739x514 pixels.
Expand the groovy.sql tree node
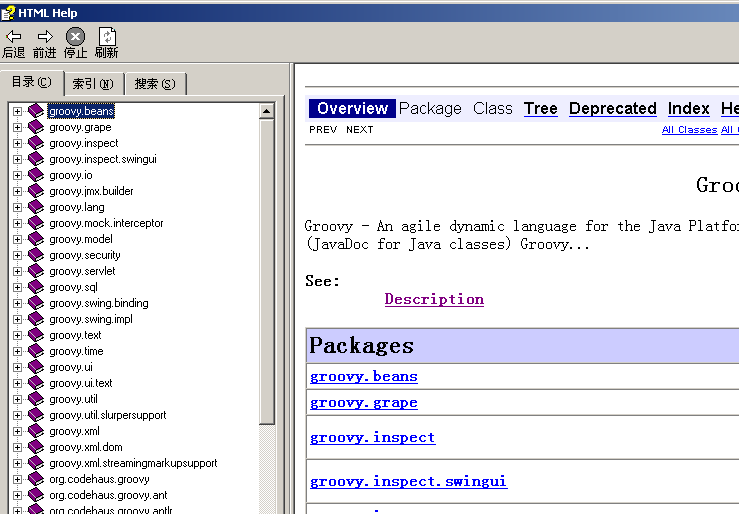(17, 287)
